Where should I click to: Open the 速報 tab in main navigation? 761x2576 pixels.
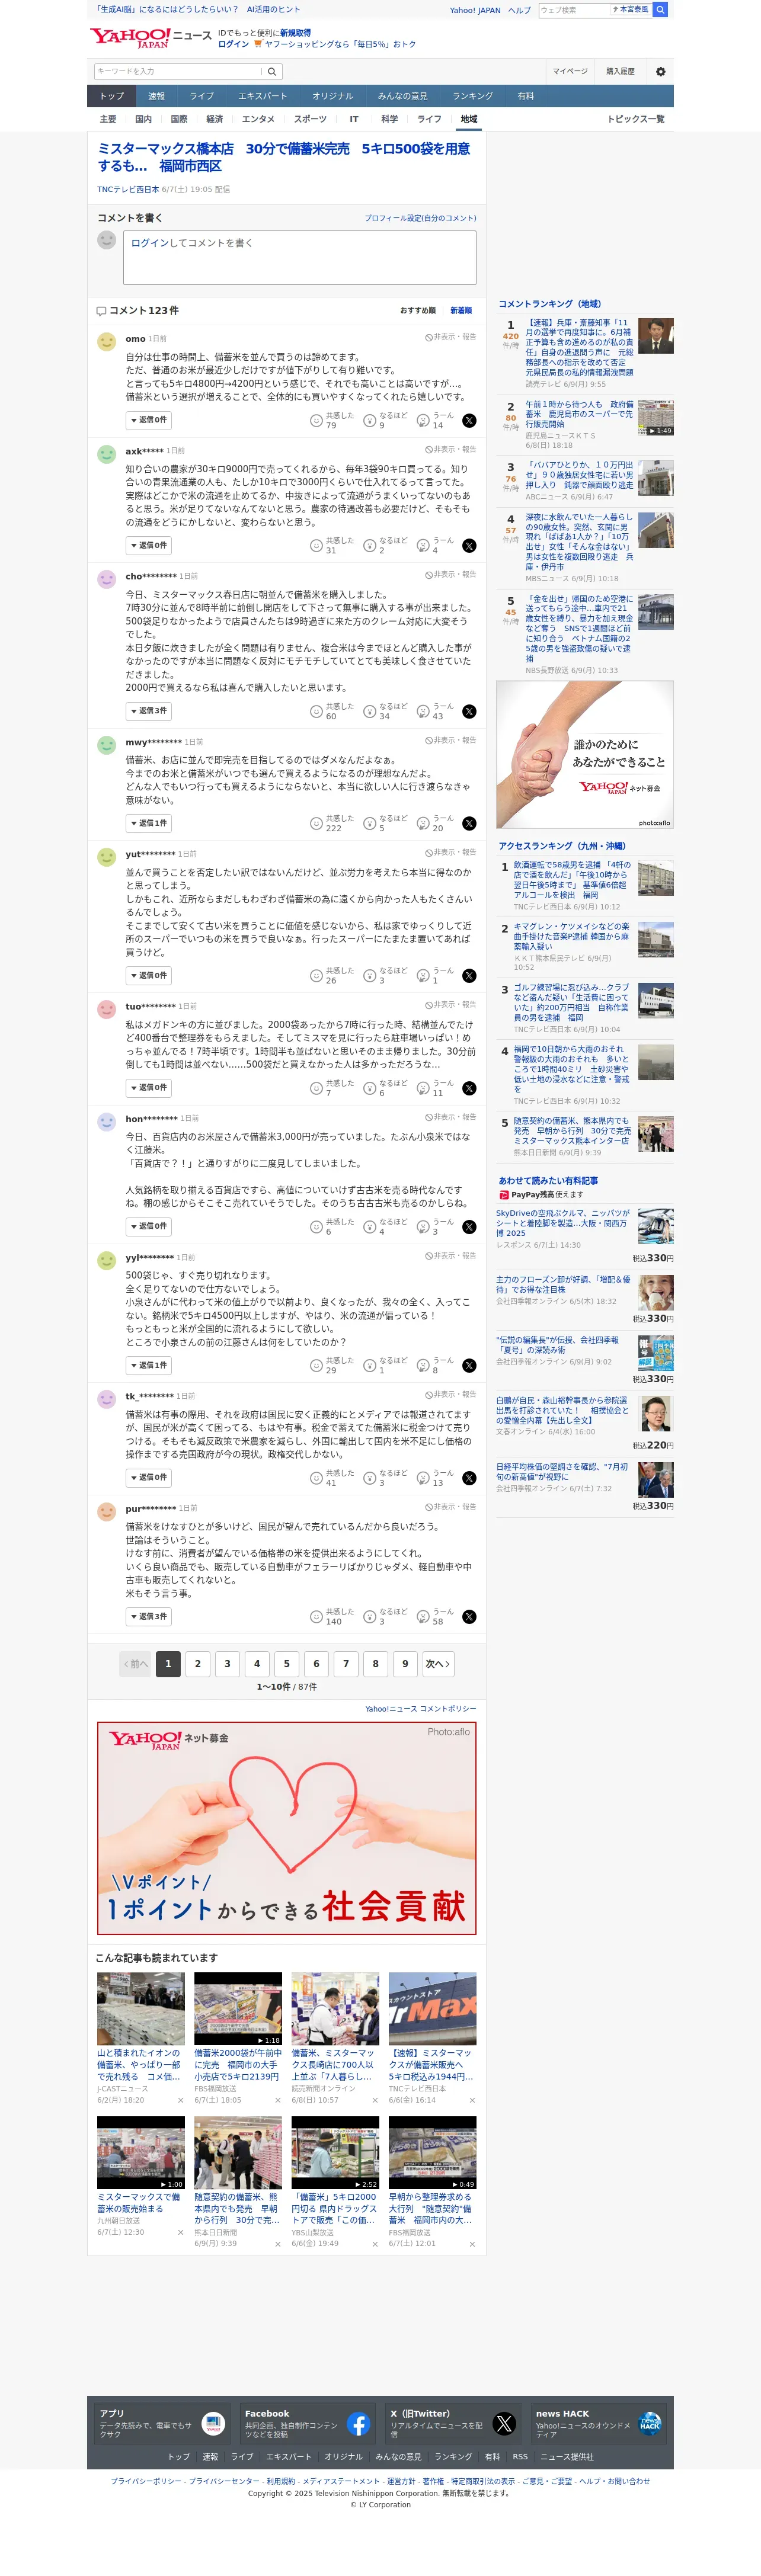coord(157,96)
